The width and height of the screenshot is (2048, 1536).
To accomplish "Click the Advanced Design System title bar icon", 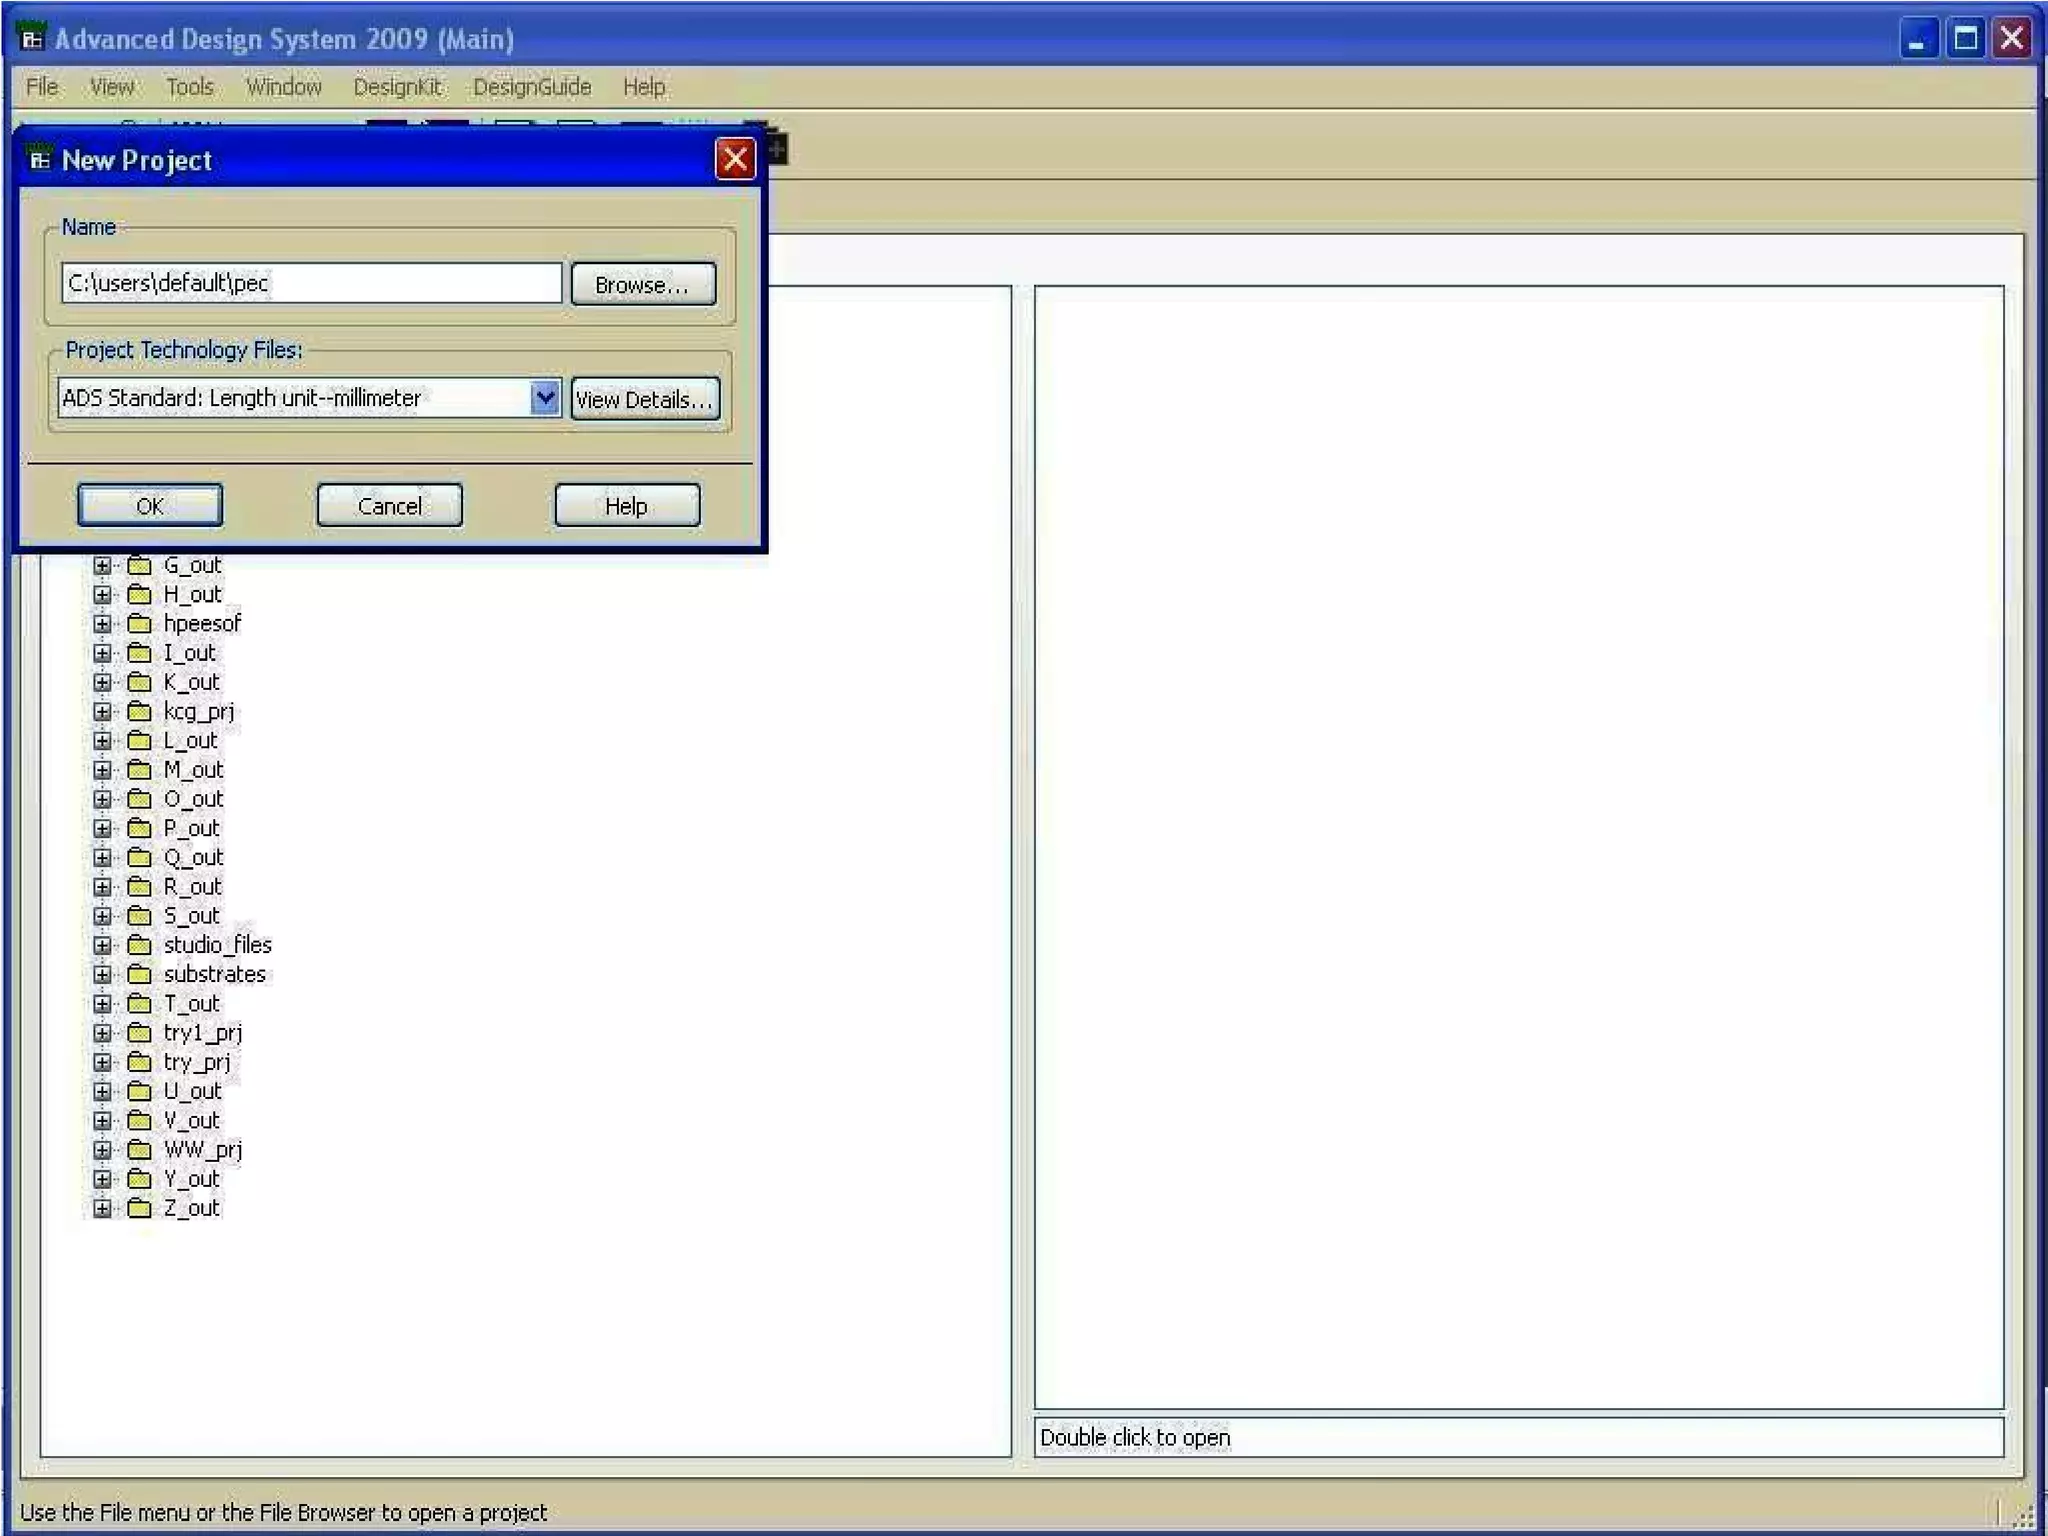I will click(32, 39).
